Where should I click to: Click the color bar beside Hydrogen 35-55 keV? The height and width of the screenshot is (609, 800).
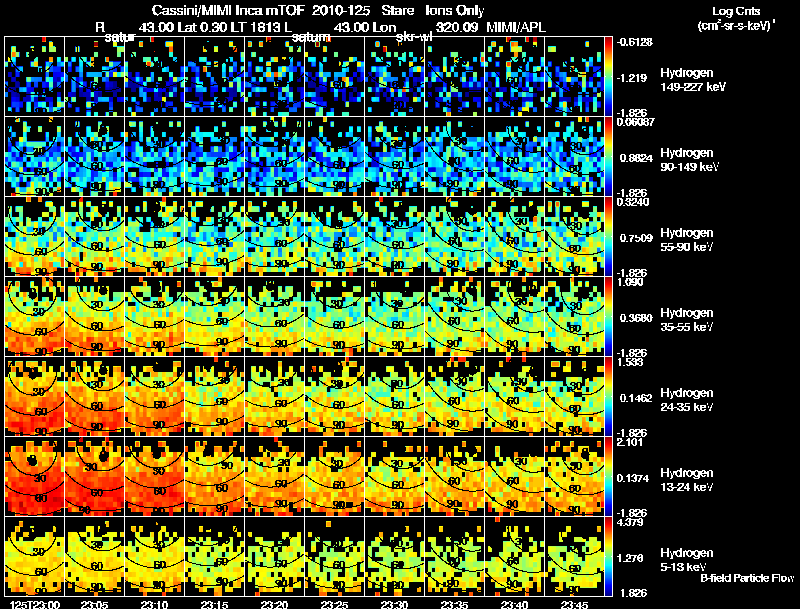(x=608, y=317)
